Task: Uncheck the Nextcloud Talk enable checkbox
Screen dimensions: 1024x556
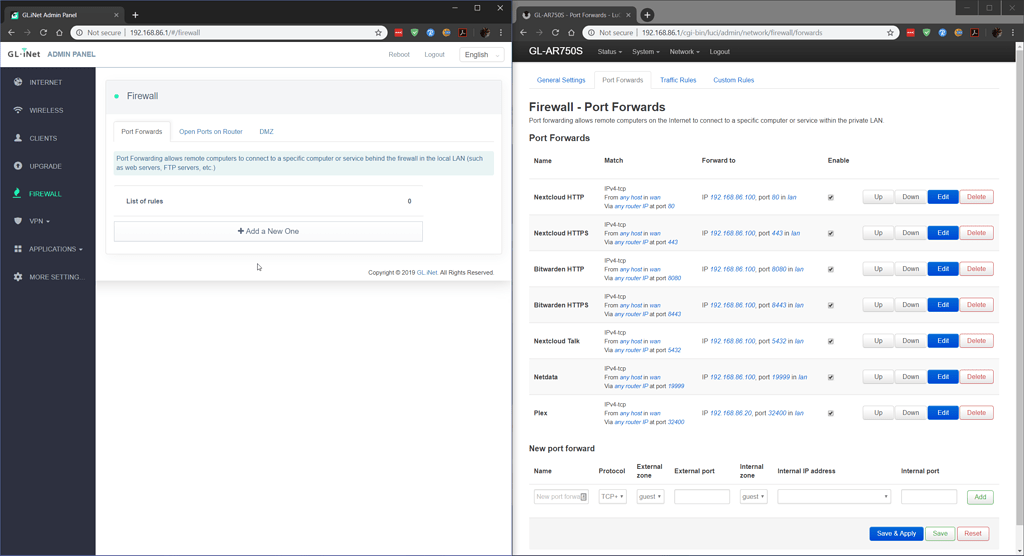Action: 831,341
